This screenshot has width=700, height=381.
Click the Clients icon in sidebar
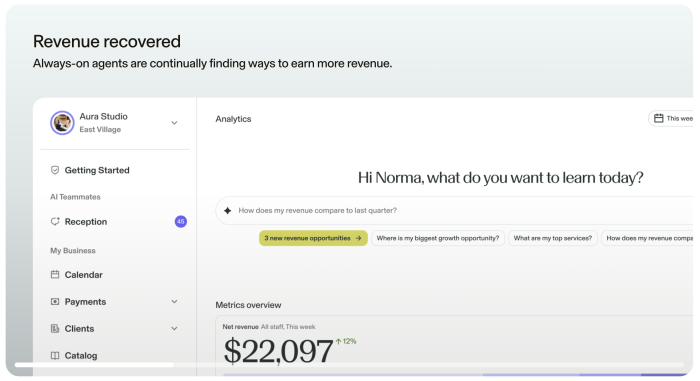pos(55,329)
